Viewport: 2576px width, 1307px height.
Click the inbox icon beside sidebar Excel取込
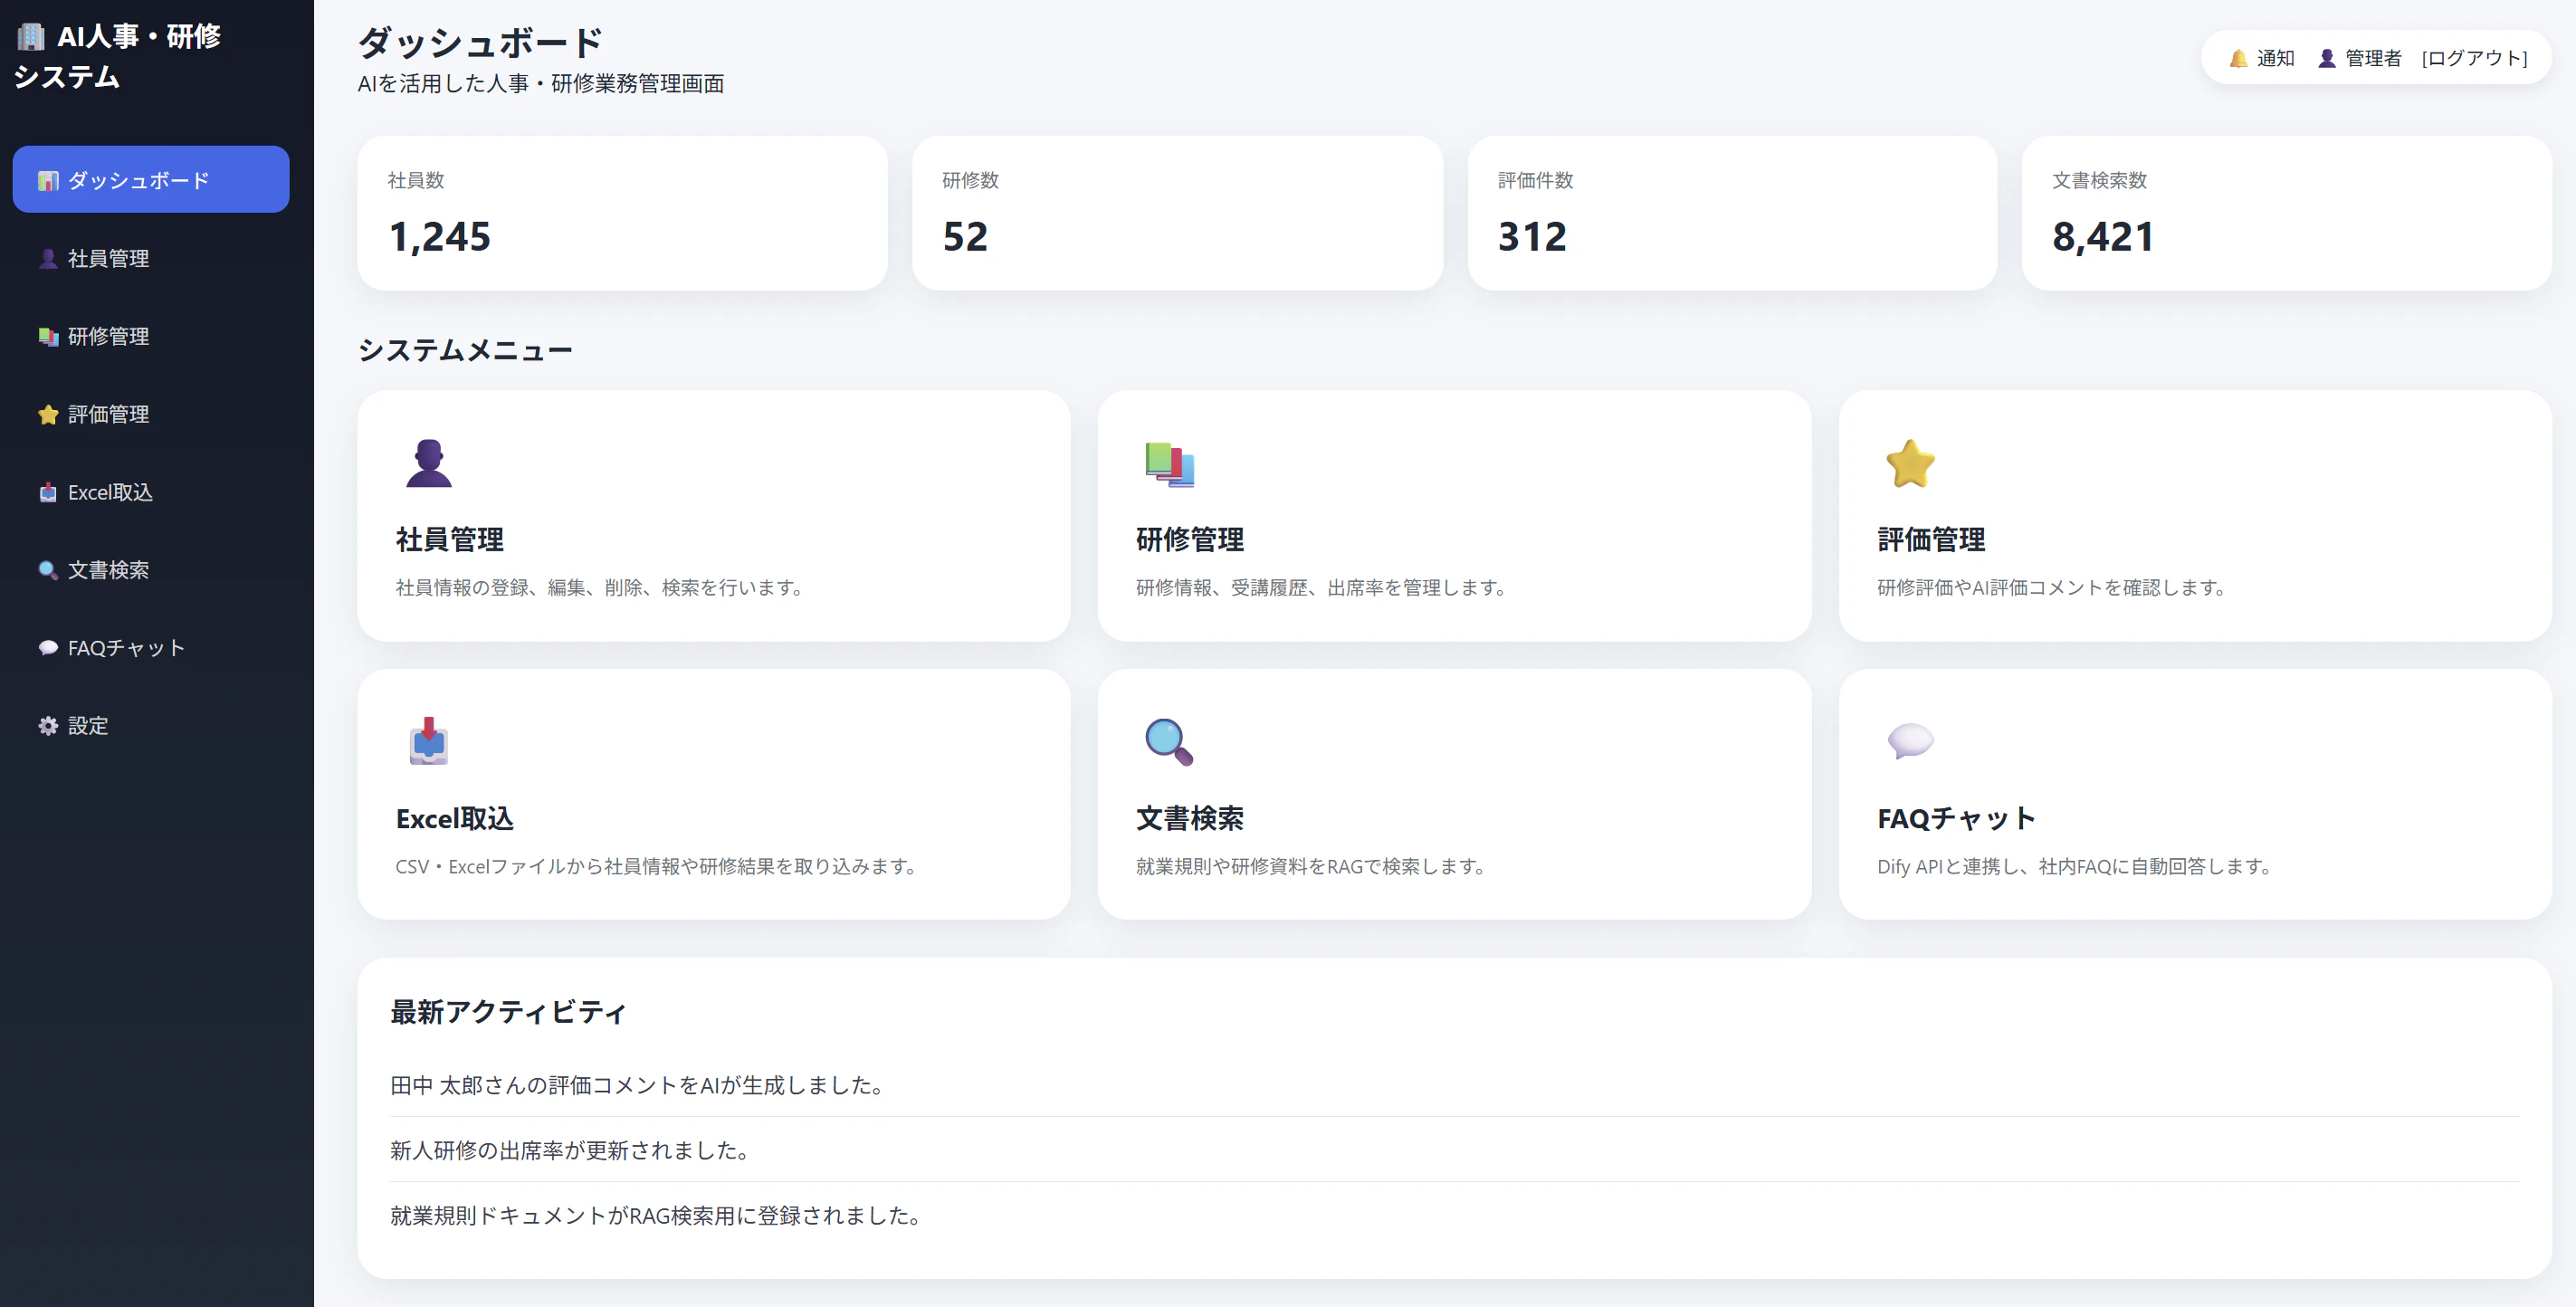pyautogui.click(x=48, y=493)
